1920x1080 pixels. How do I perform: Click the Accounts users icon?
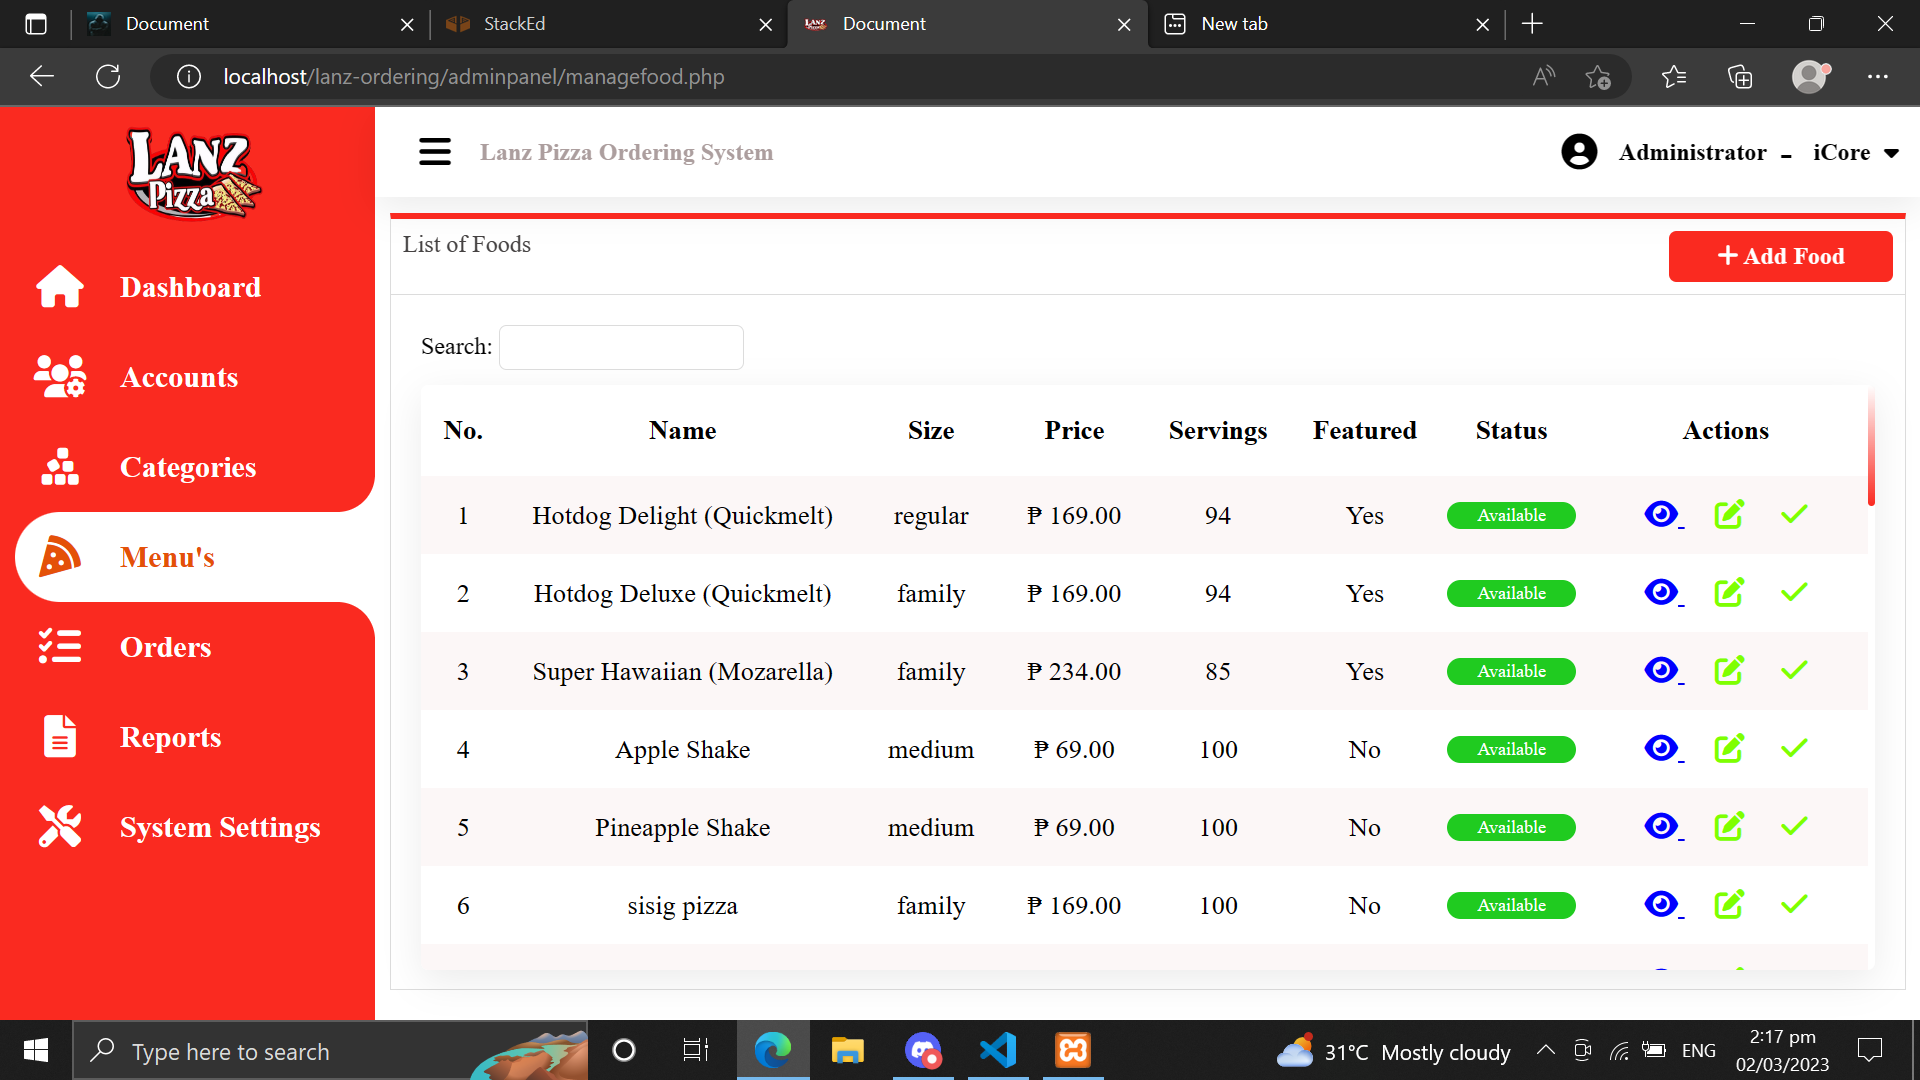(60, 377)
